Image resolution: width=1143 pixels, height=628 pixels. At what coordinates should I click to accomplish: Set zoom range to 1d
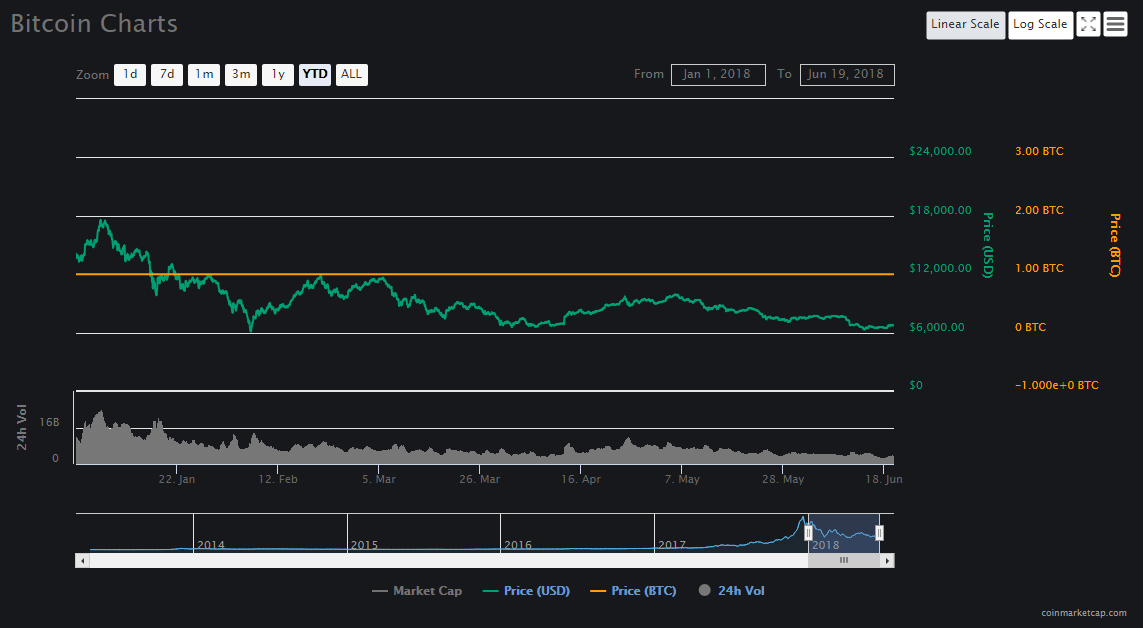coord(130,74)
